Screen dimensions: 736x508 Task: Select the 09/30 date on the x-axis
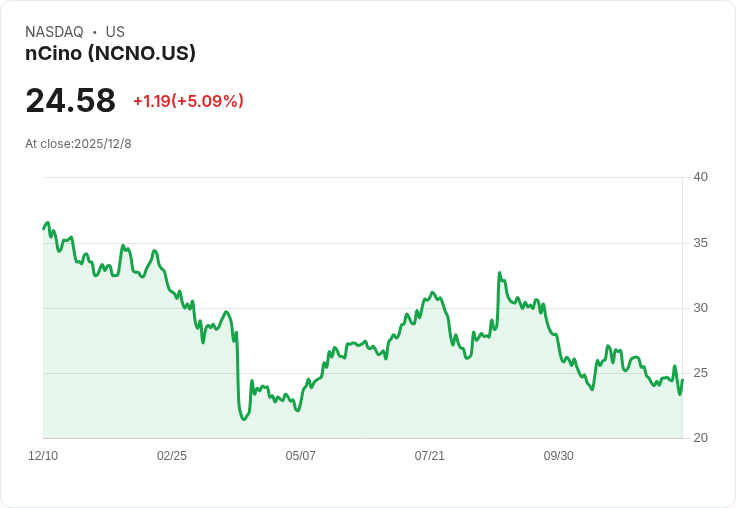tap(559, 456)
